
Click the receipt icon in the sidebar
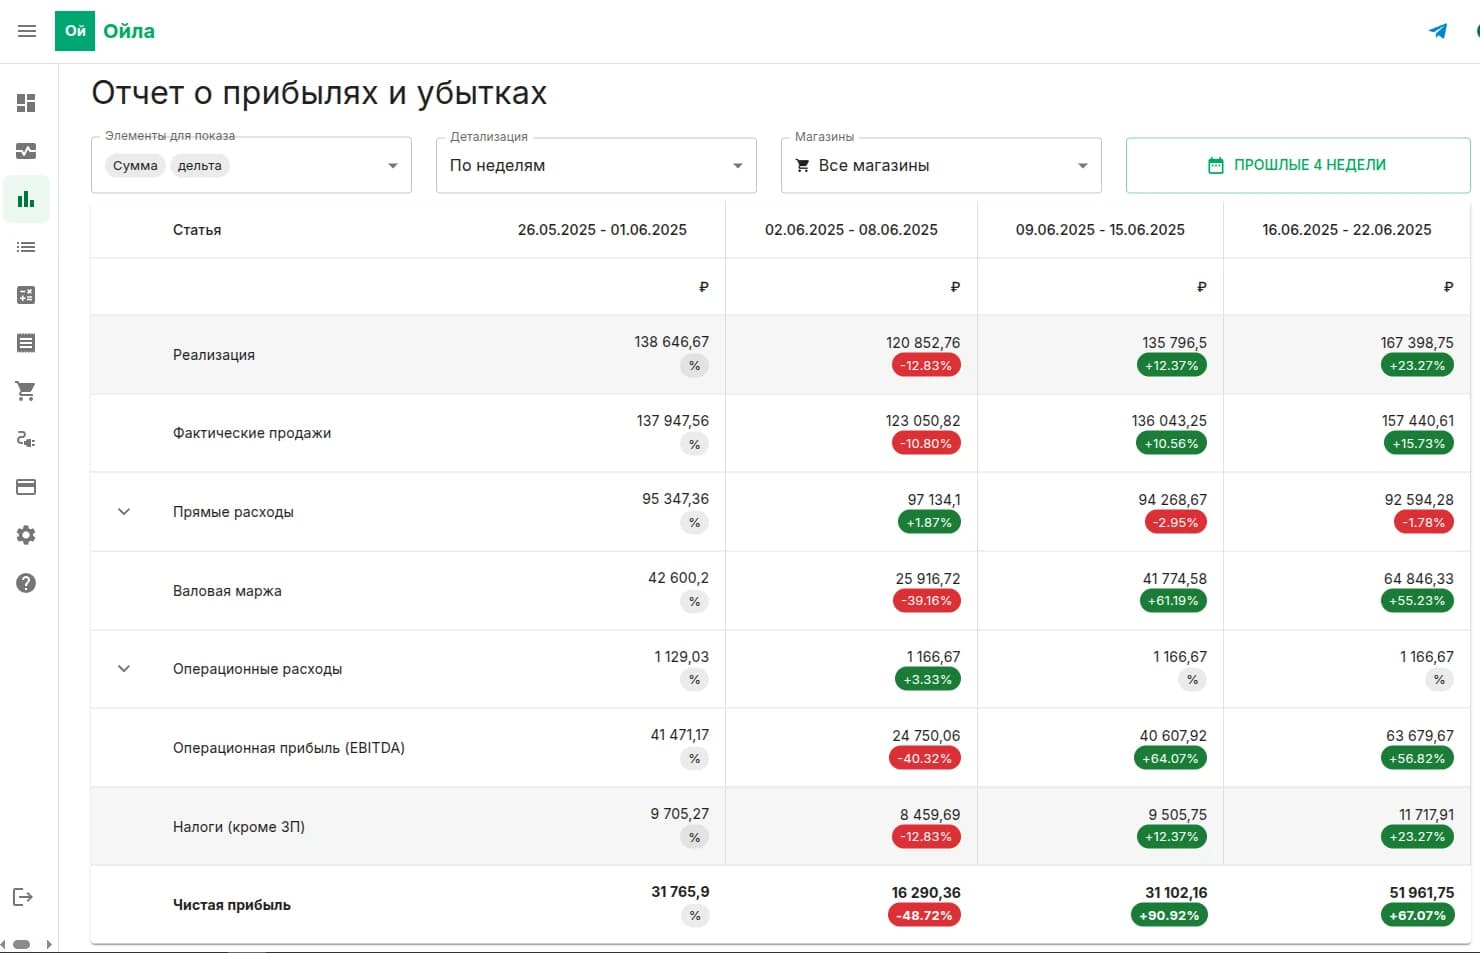tap(26, 343)
